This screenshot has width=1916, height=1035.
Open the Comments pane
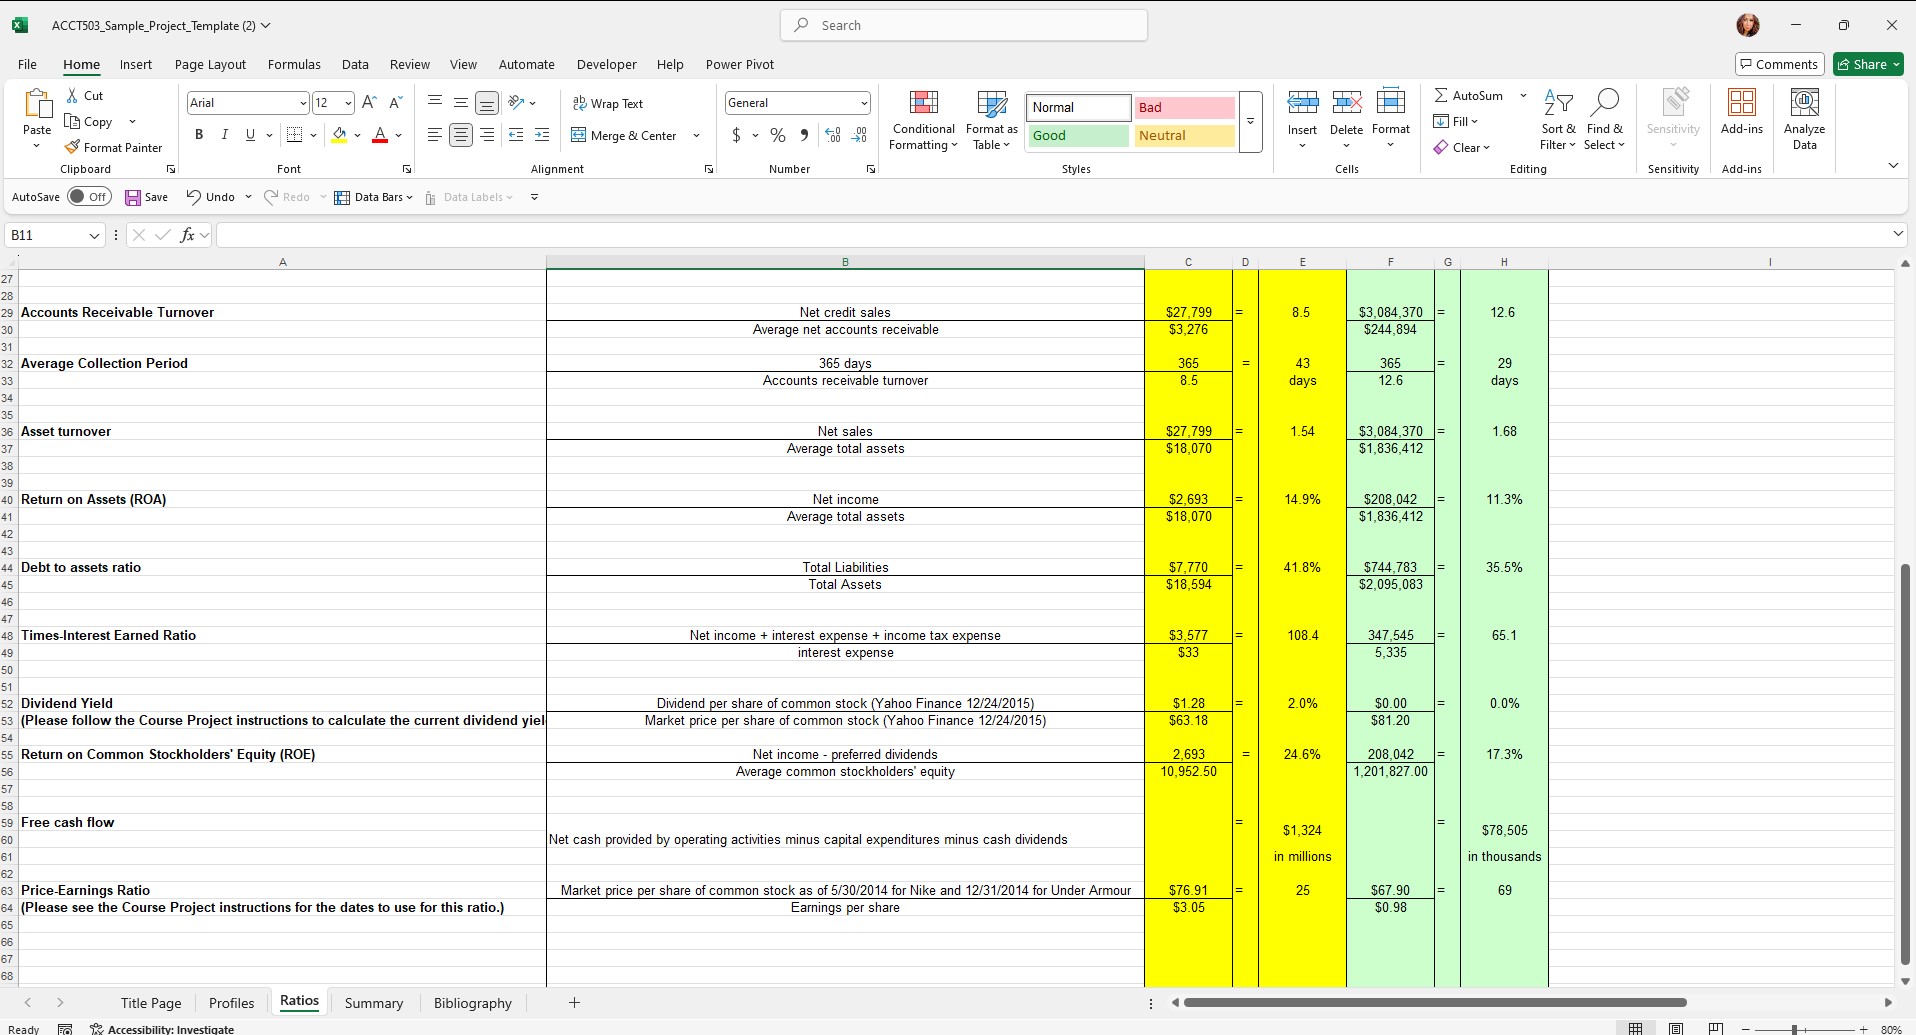coord(1778,63)
